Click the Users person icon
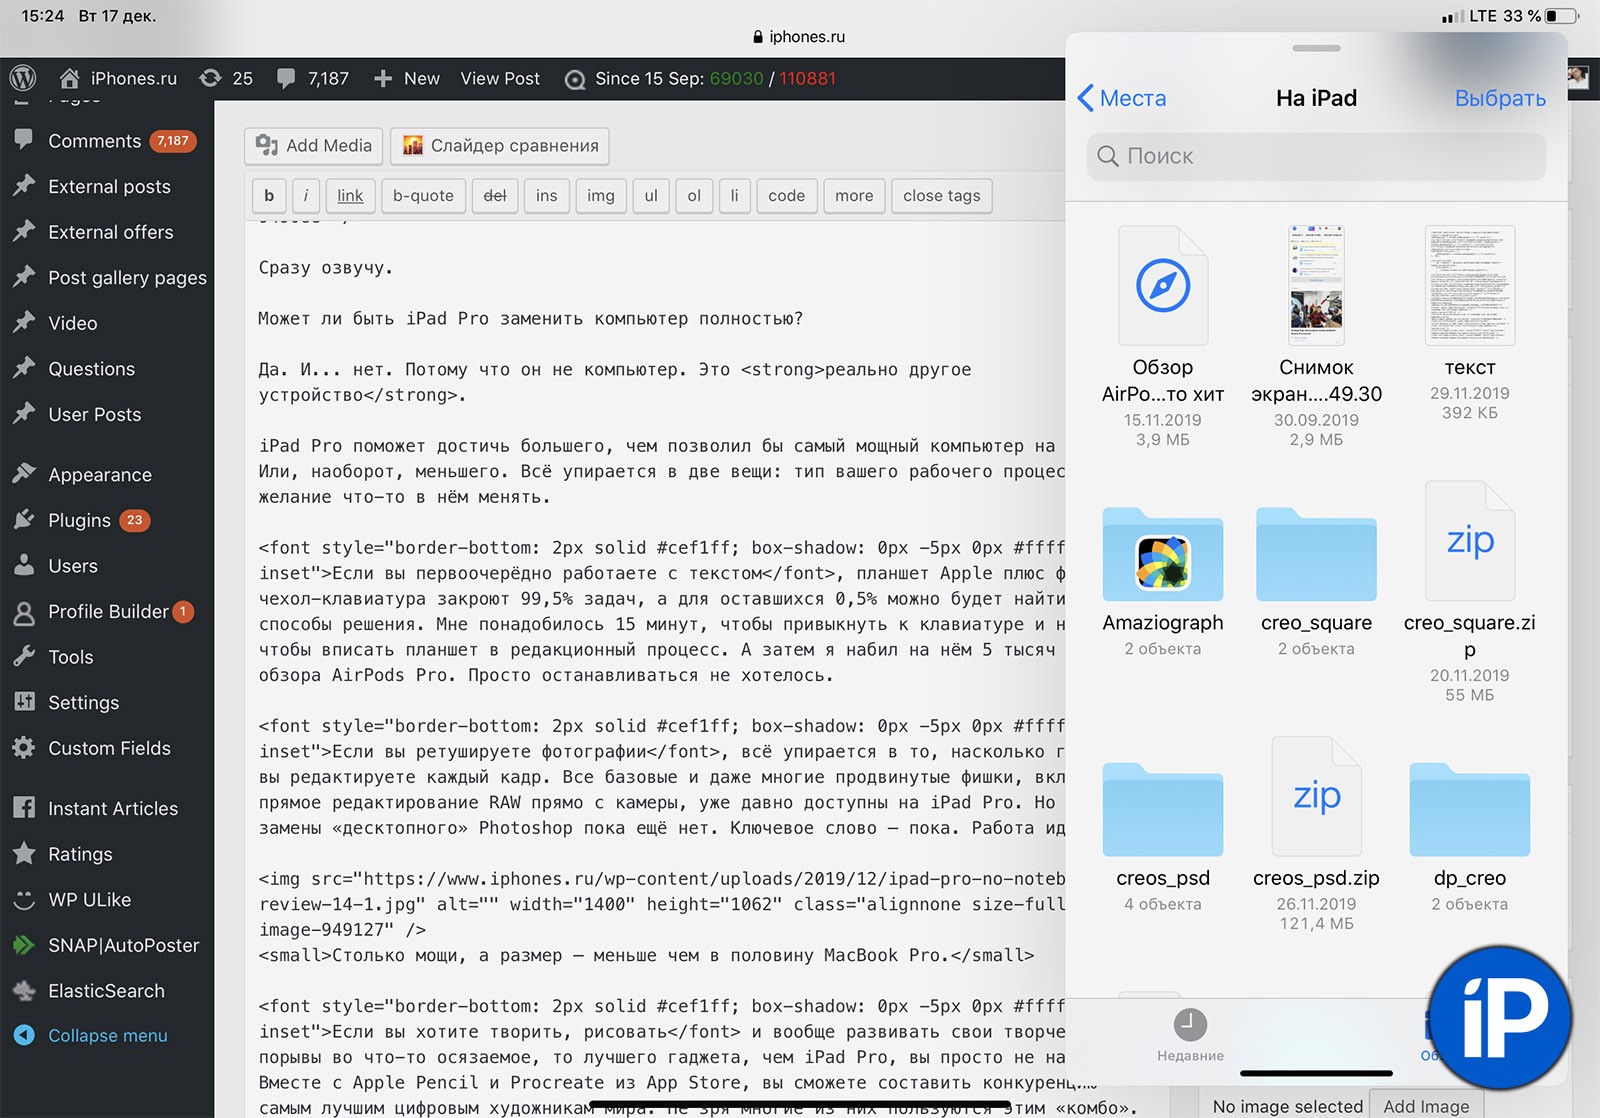The image size is (1600, 1118). tap(24, 565)
